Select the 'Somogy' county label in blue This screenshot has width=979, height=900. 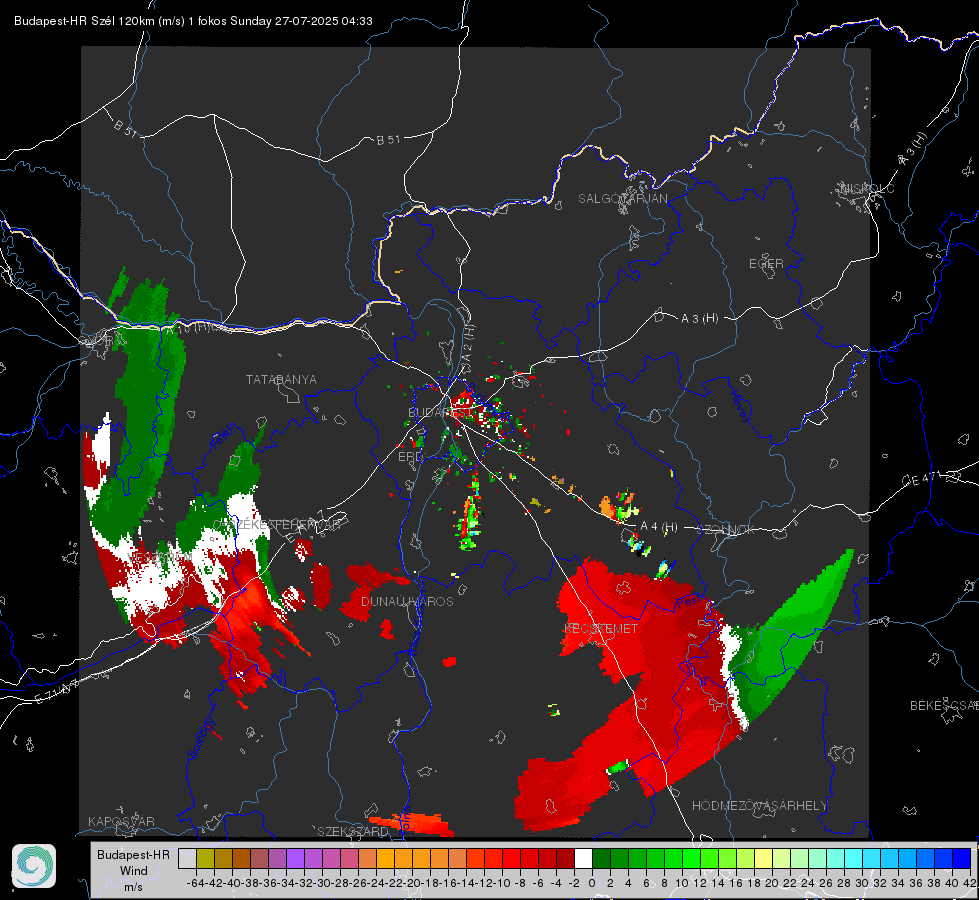click(x=200, y=738)
